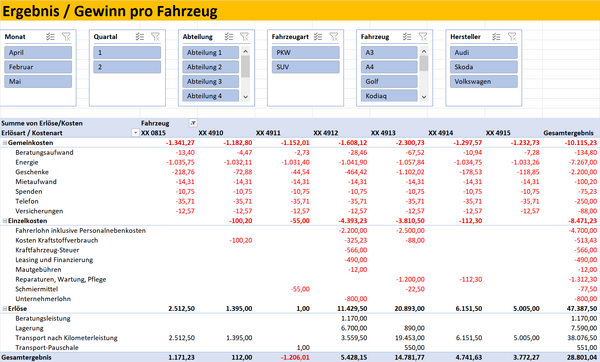
Task: Clear filter icon in Hersteller slicer
Action: (512, 37)
